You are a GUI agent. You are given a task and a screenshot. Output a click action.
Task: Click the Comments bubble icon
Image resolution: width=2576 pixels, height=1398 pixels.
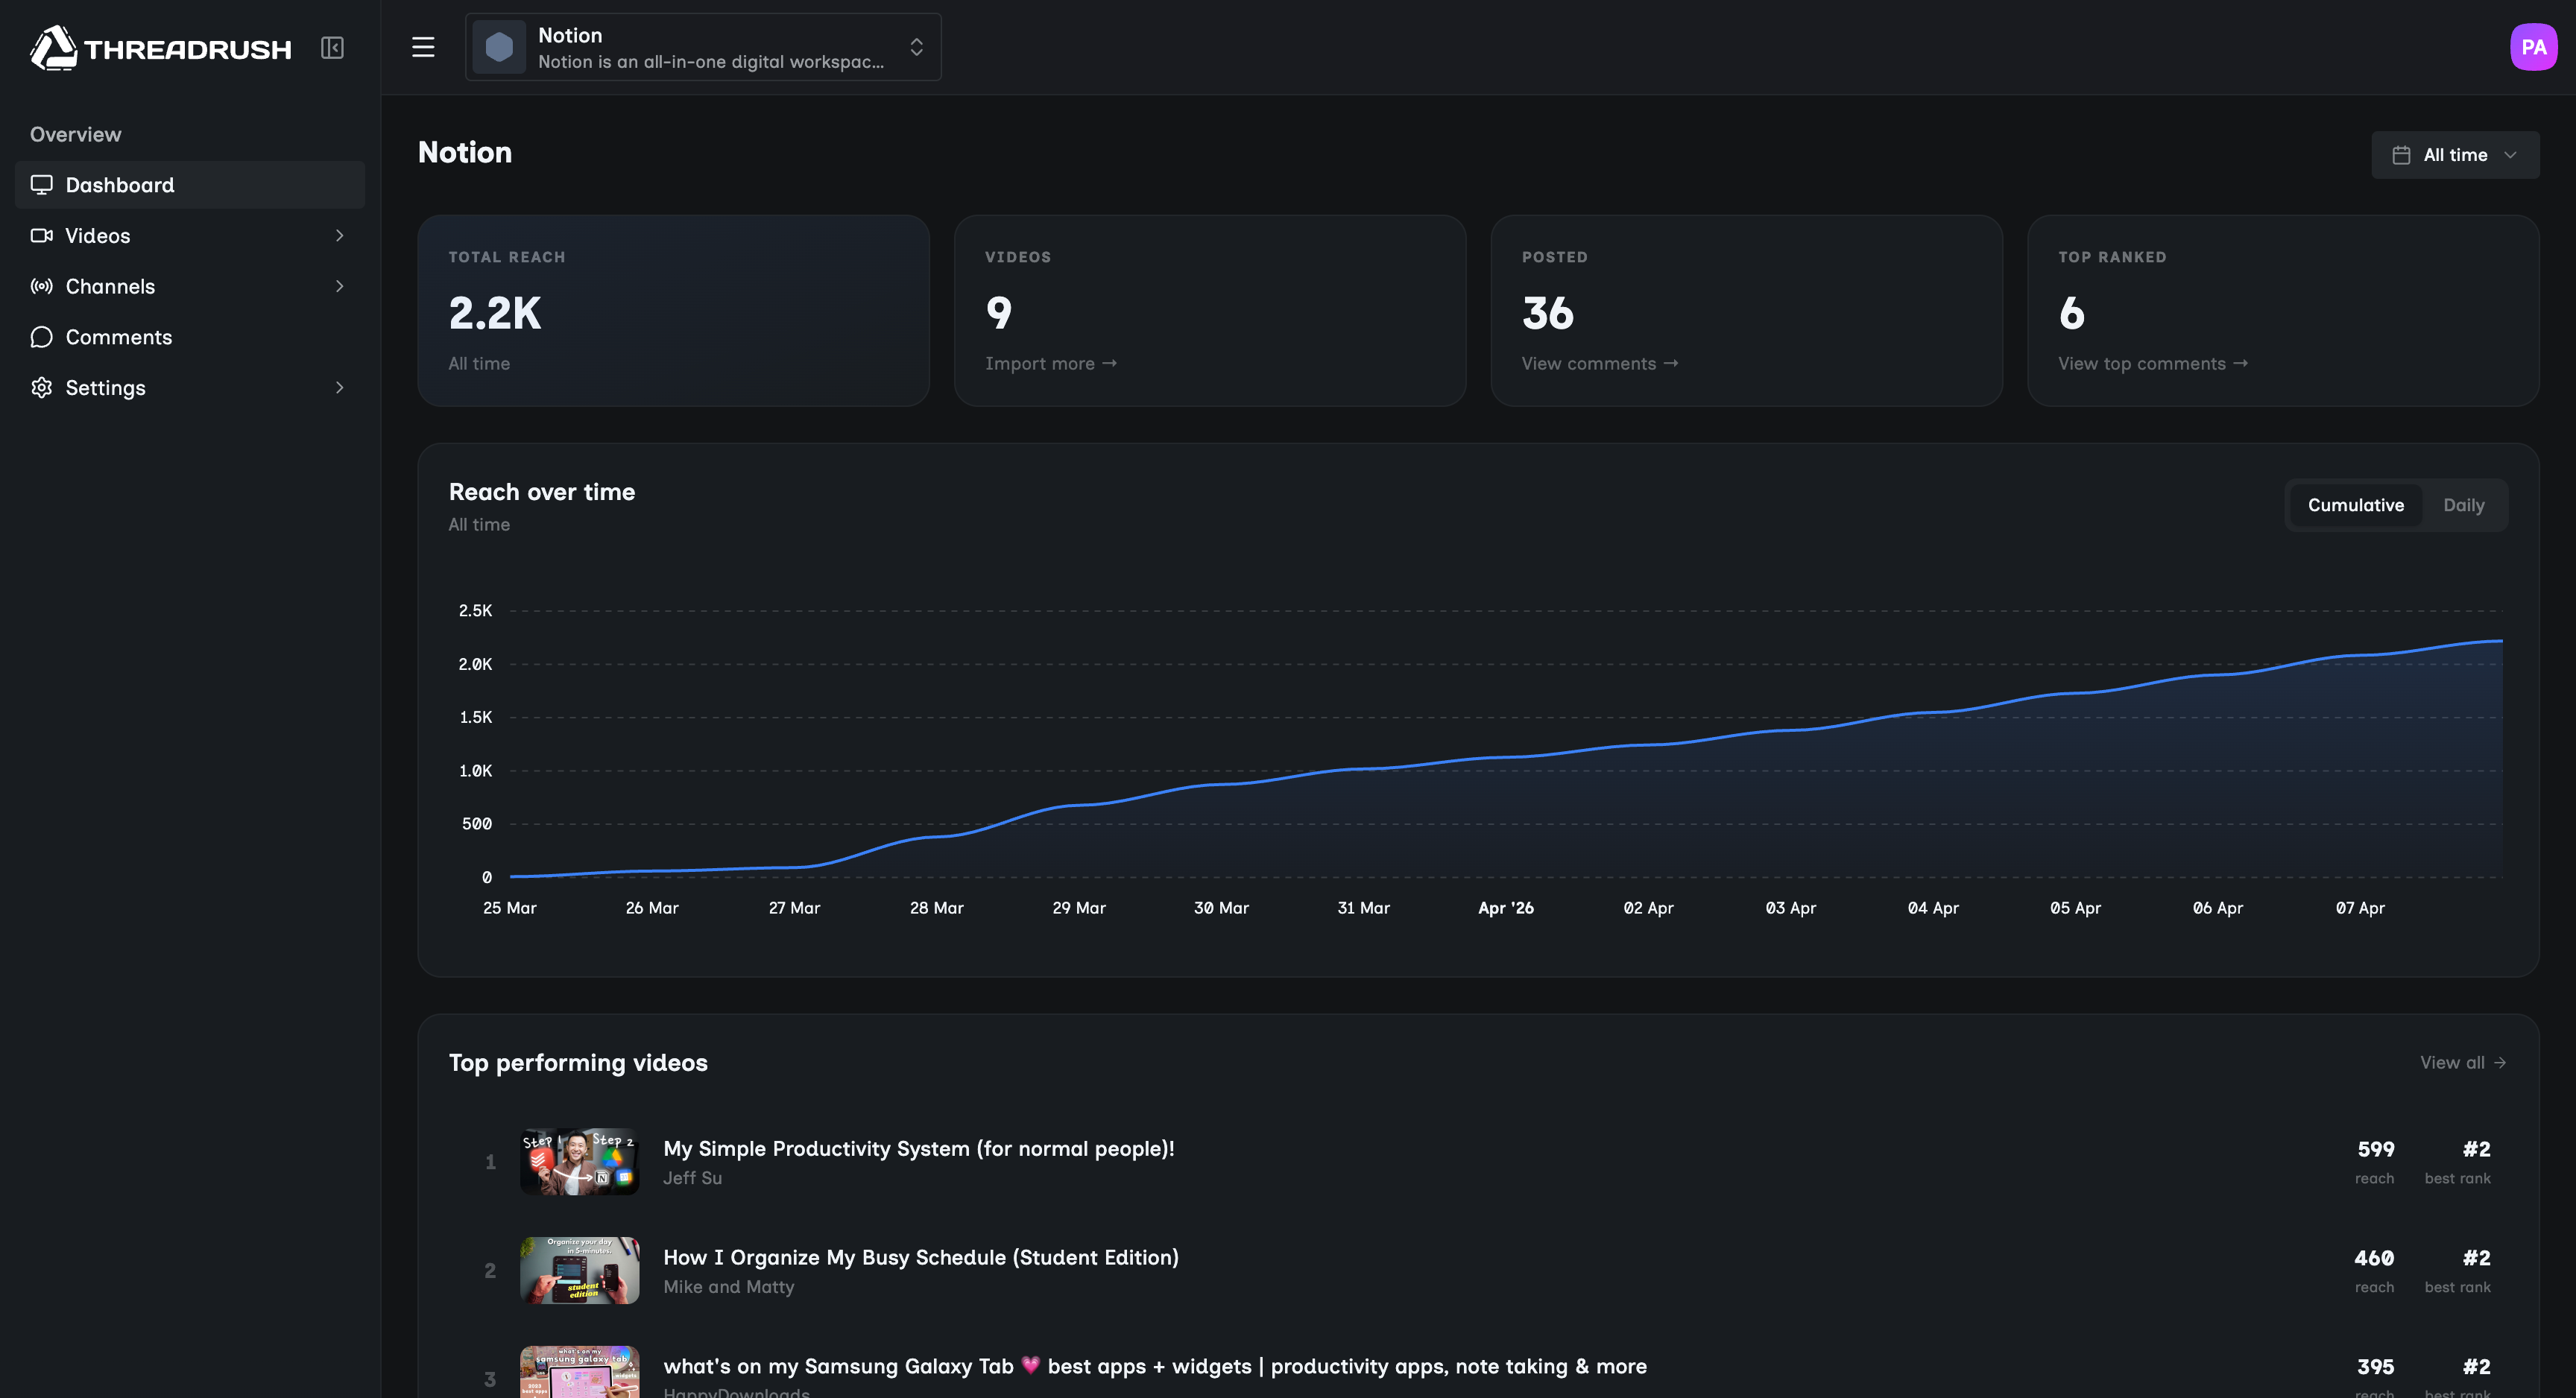41,337
